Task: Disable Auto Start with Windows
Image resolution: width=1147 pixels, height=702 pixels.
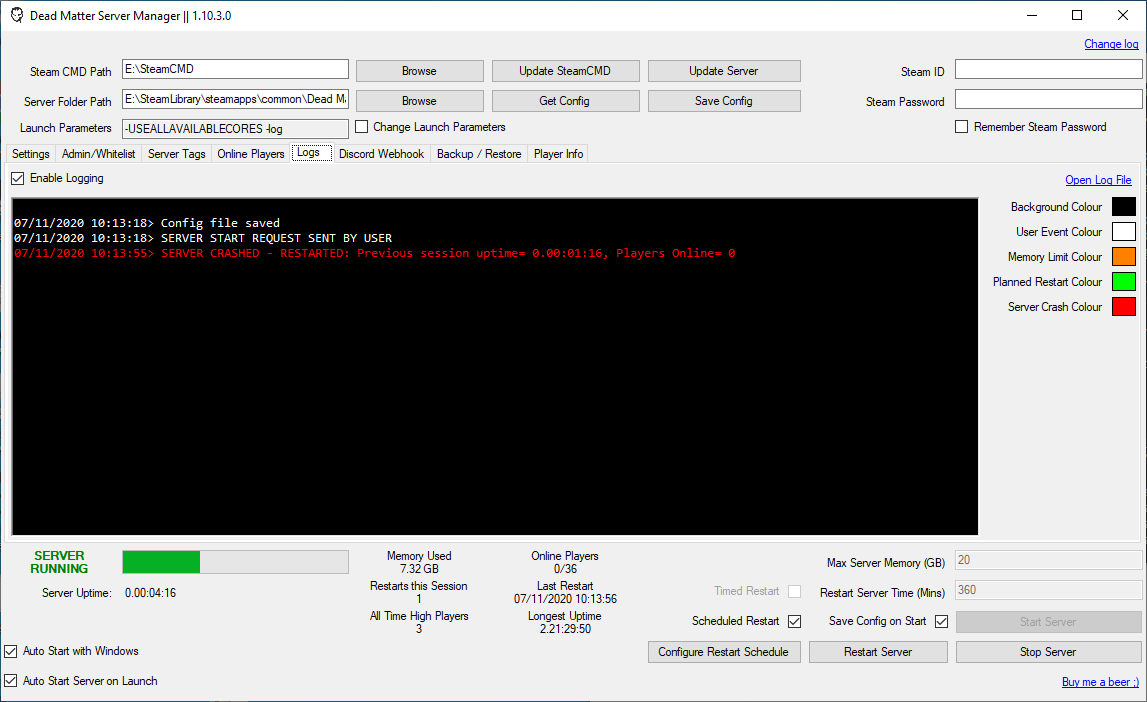Action: coord(10,650)
